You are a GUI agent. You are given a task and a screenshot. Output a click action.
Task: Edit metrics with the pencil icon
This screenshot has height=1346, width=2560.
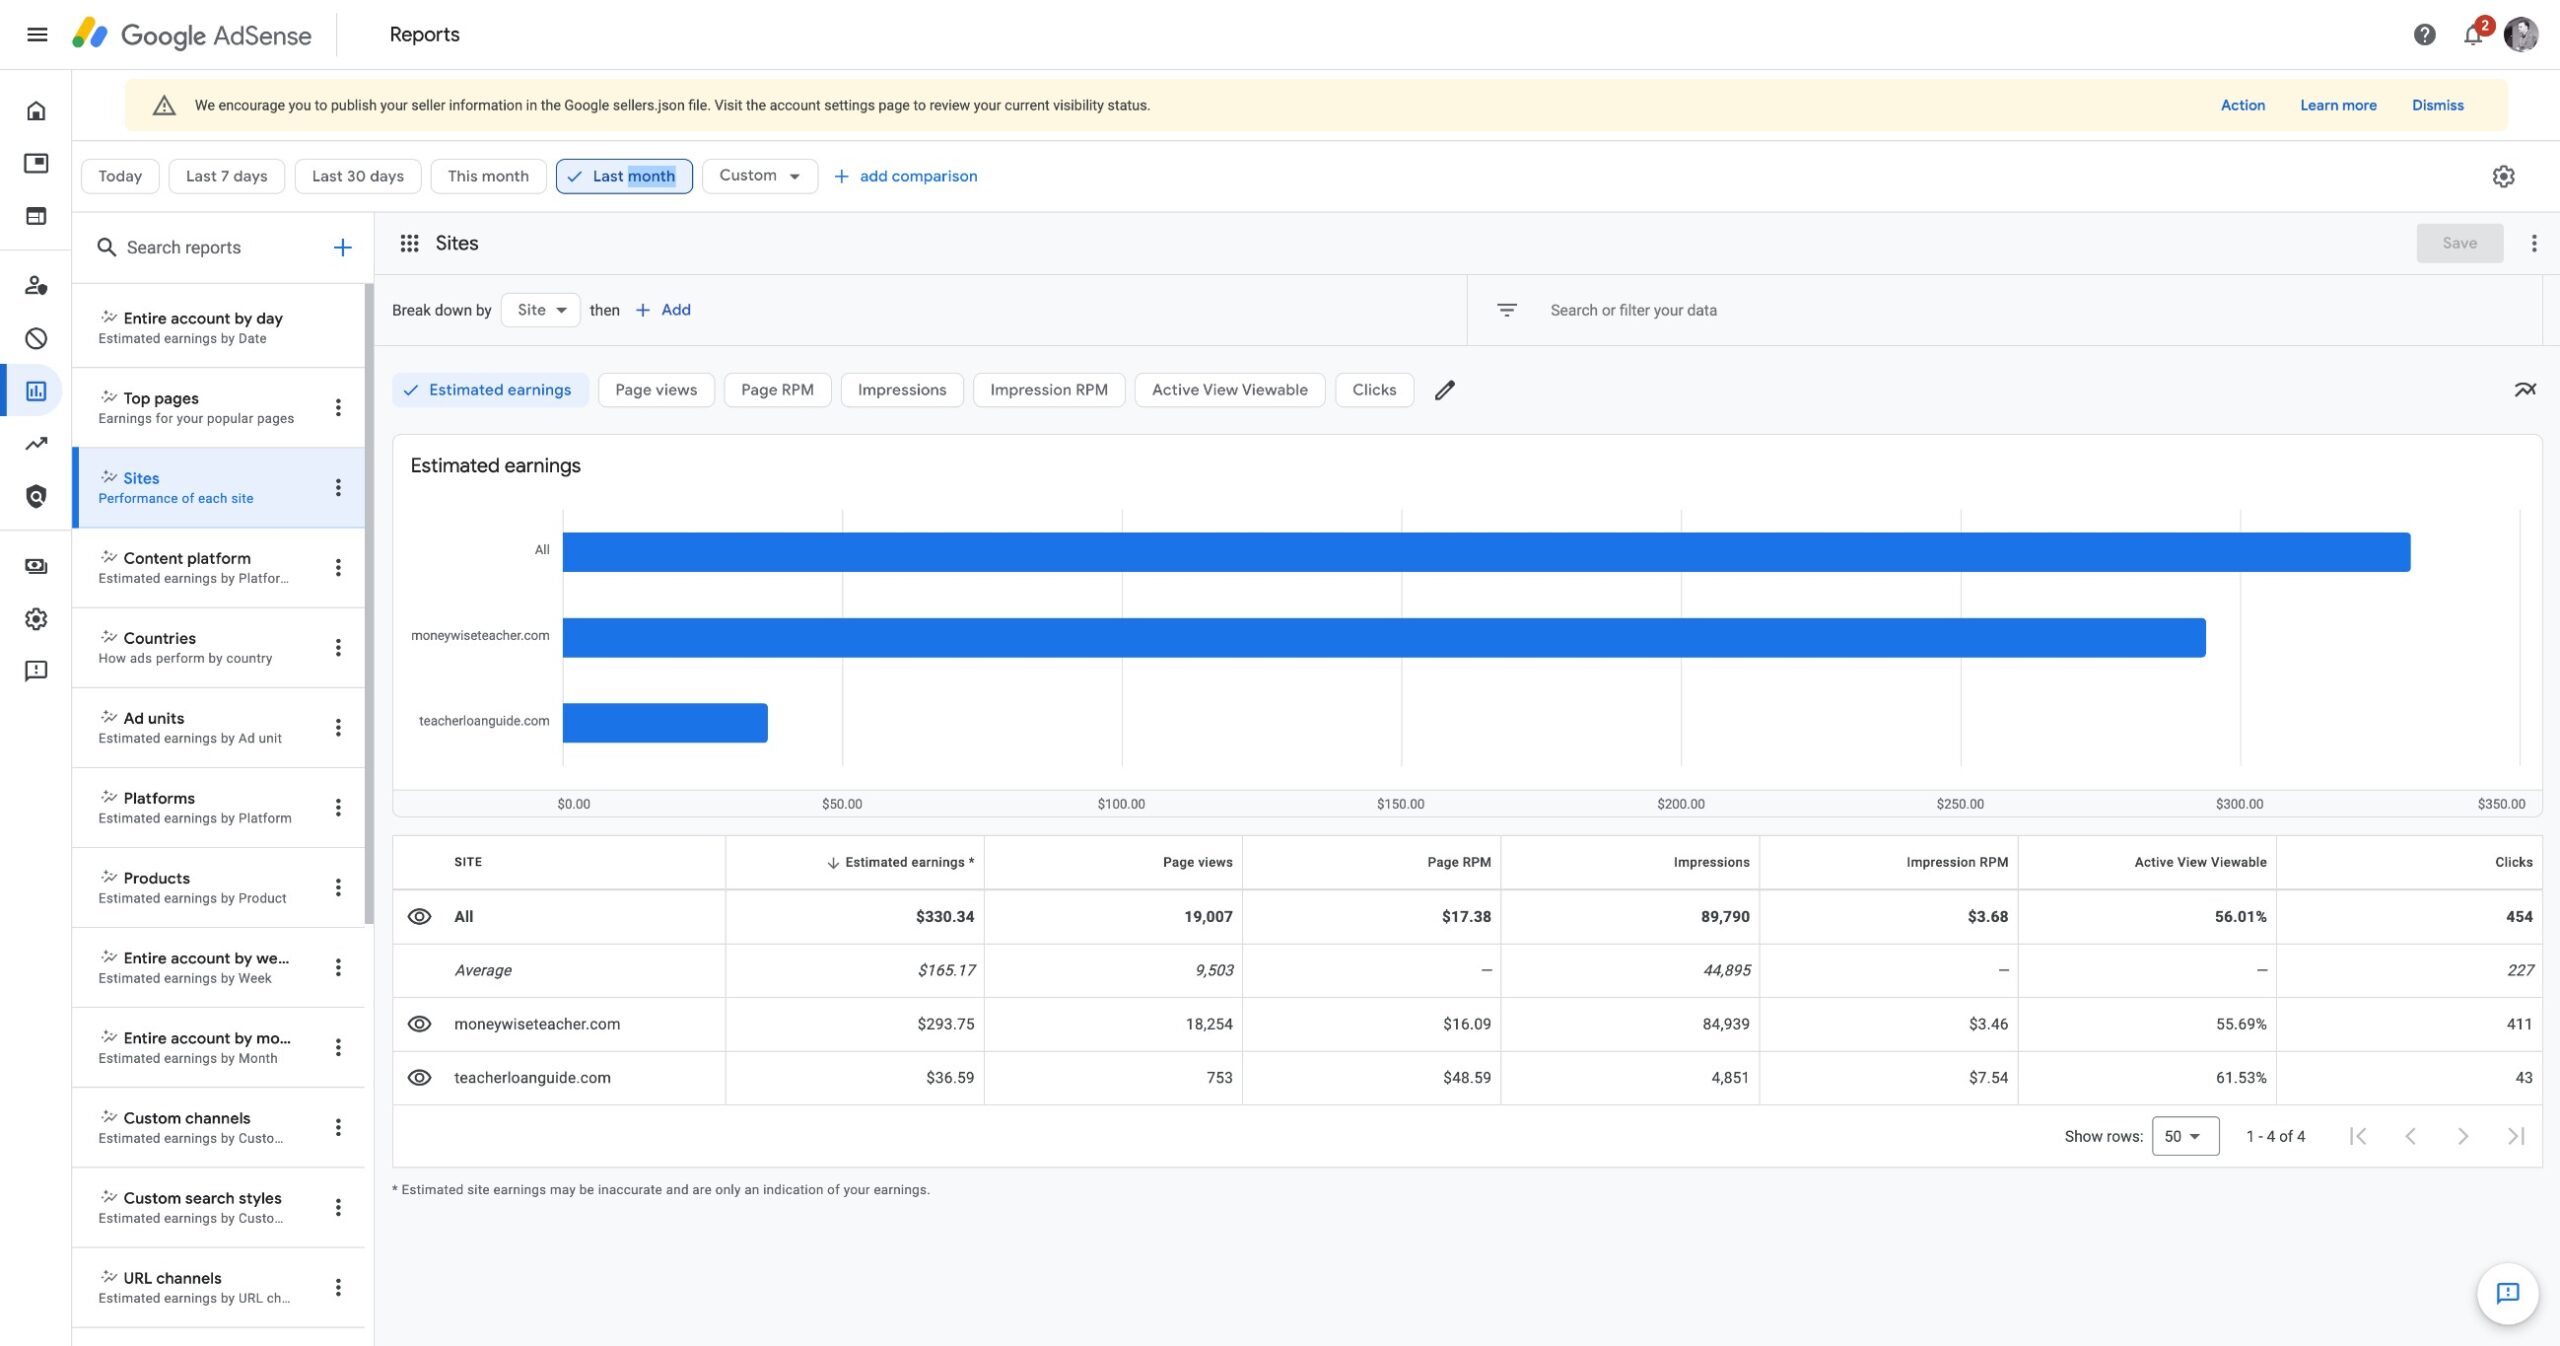[x=1444, y=390]
